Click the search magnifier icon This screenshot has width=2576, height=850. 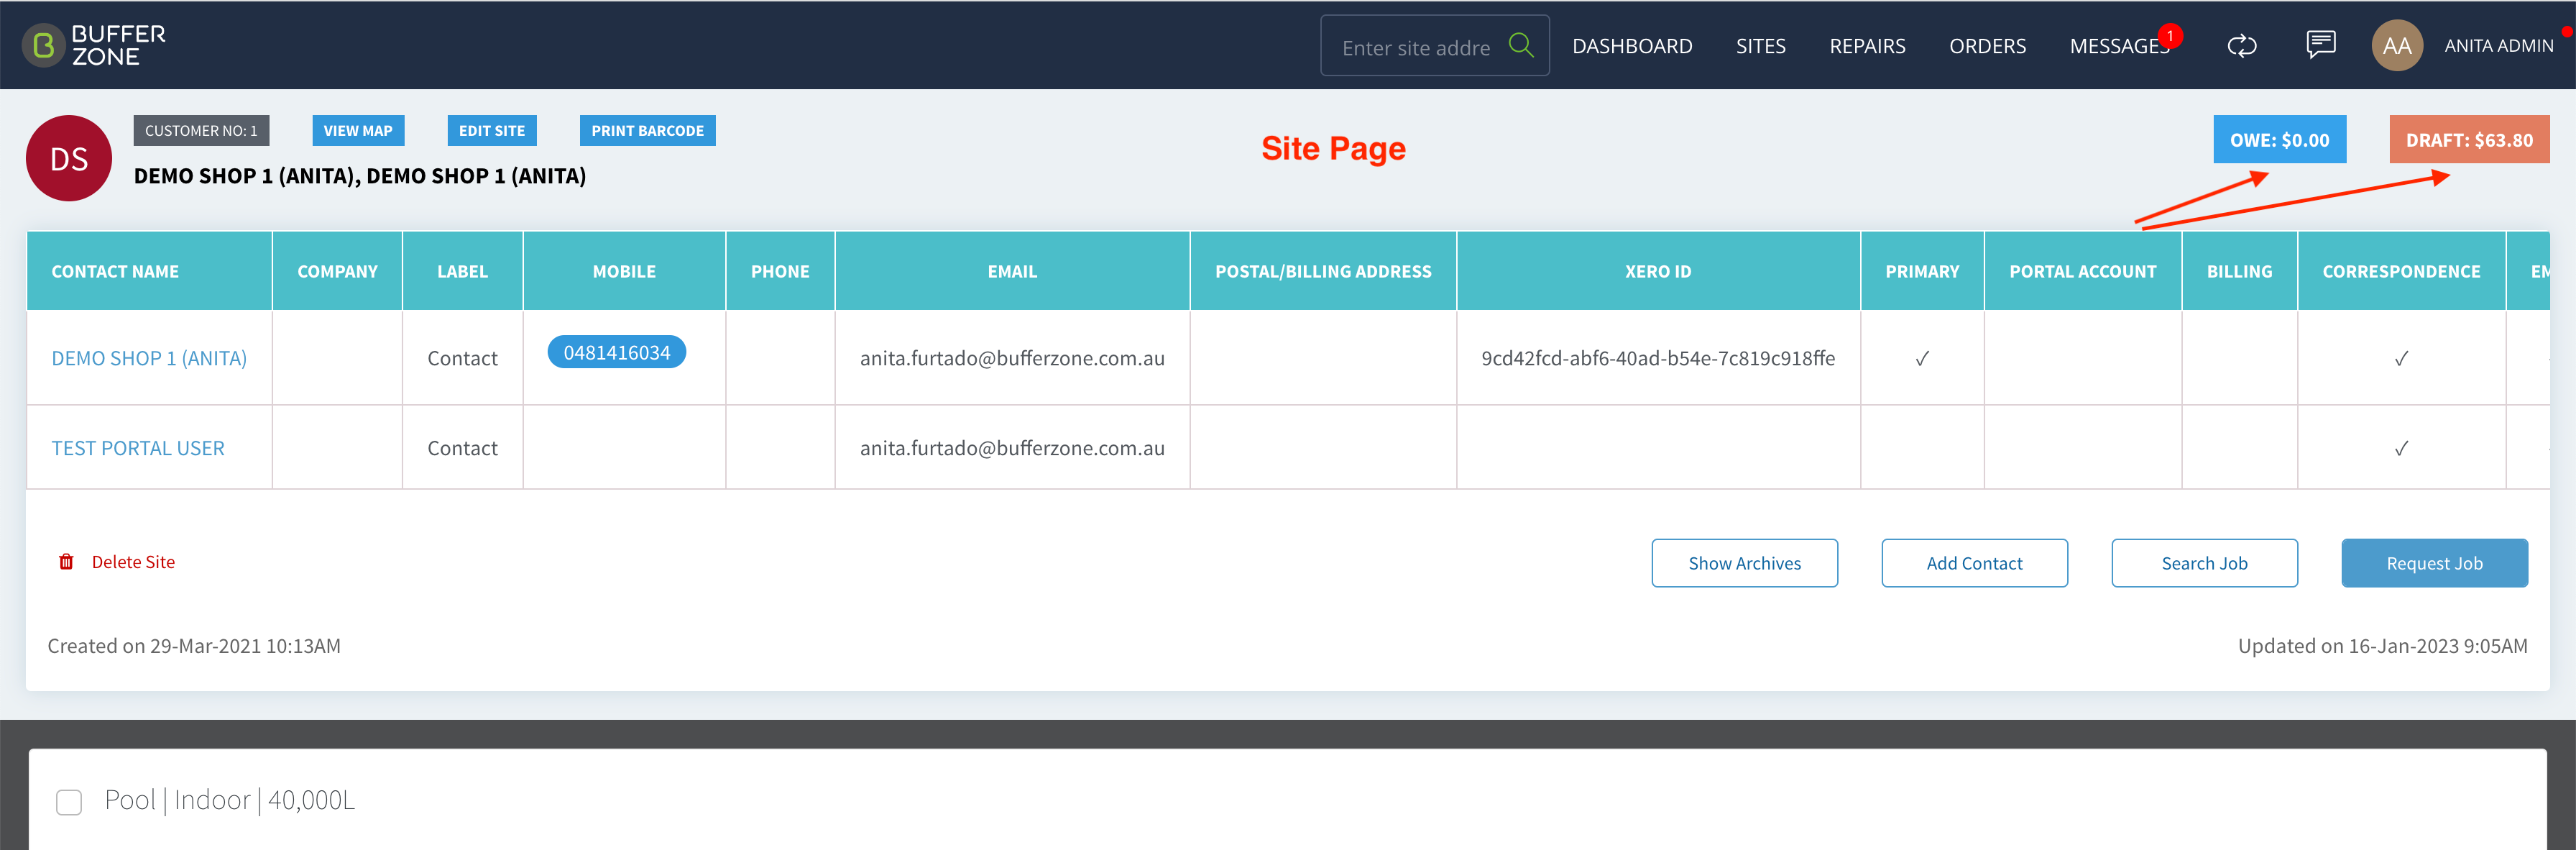[1520, 45]
